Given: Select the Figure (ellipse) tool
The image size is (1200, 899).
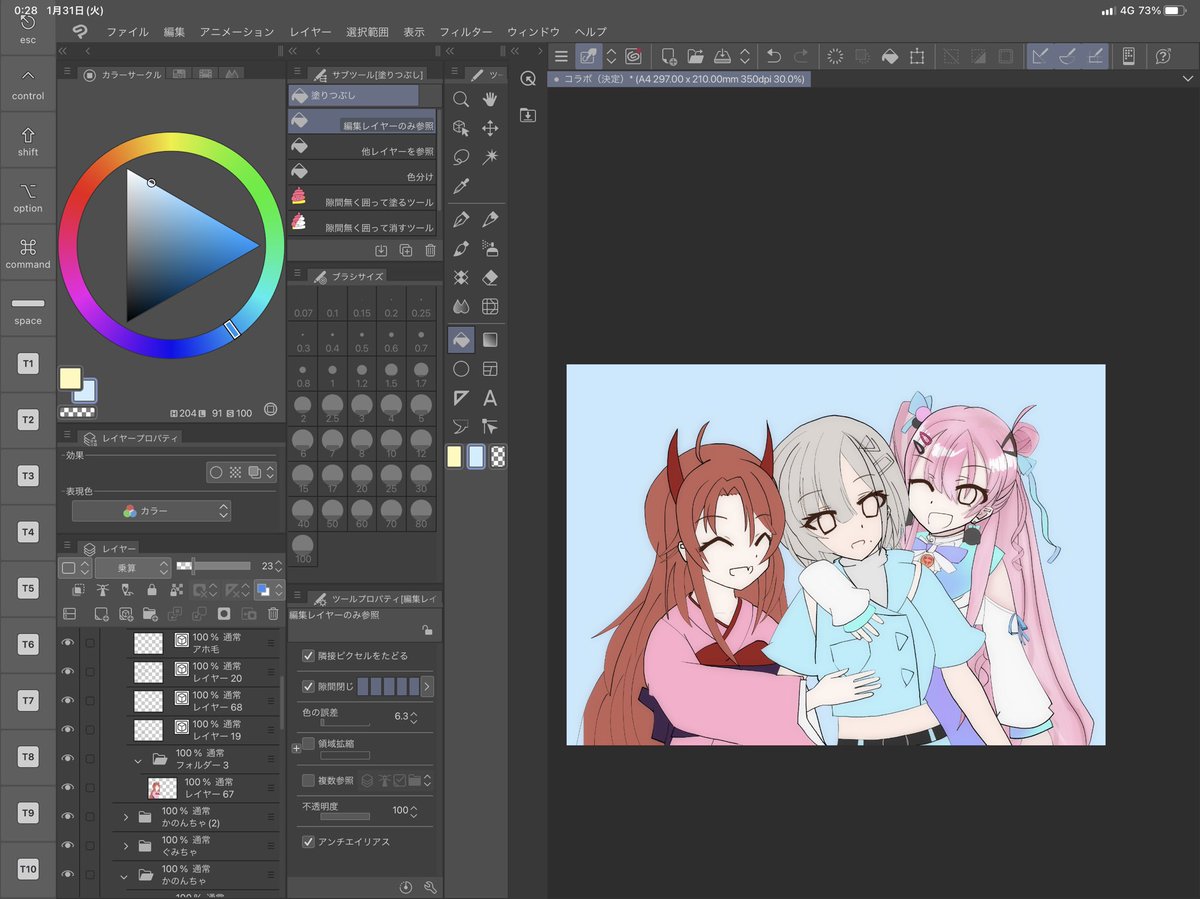Looking at the screenshot, I should click(461, 369).
